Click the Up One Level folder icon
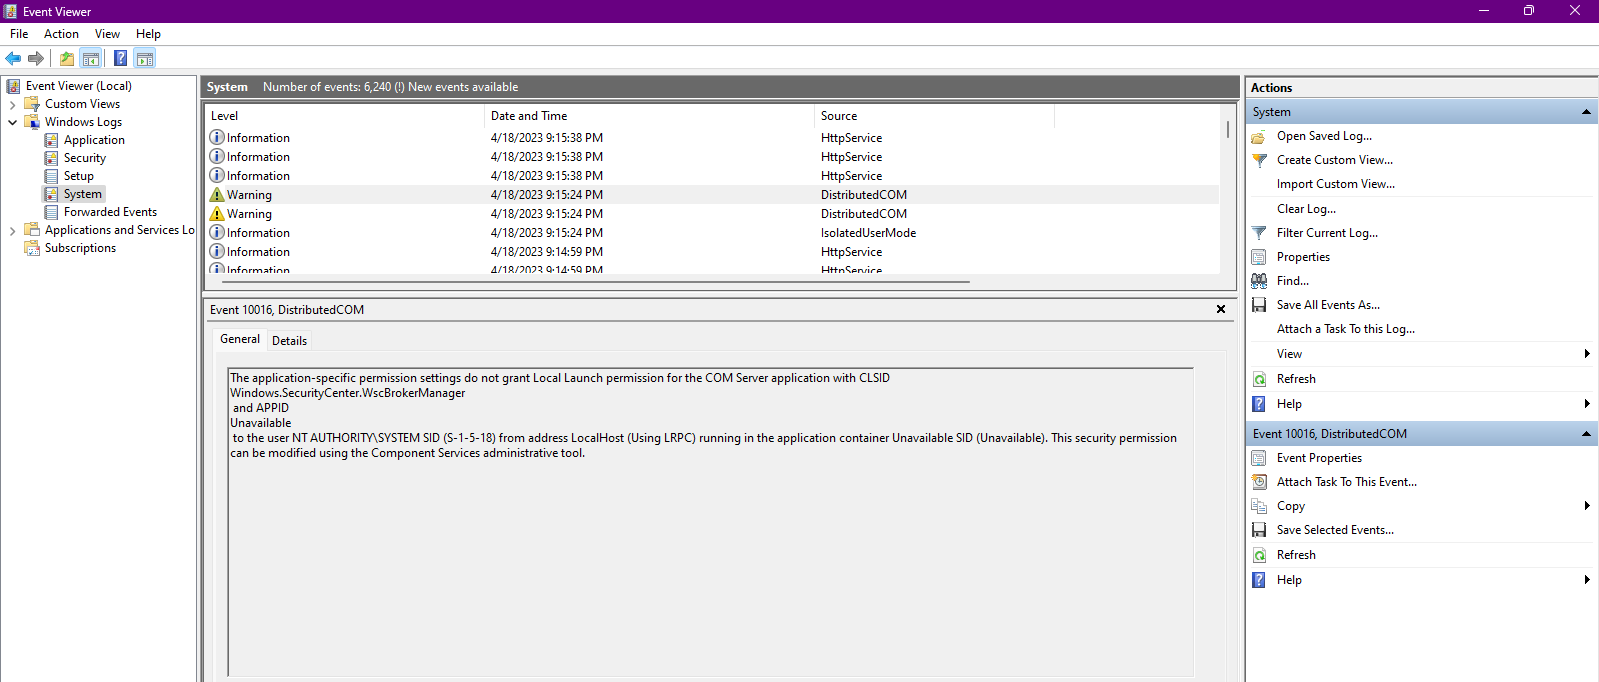 coord(67,58)
